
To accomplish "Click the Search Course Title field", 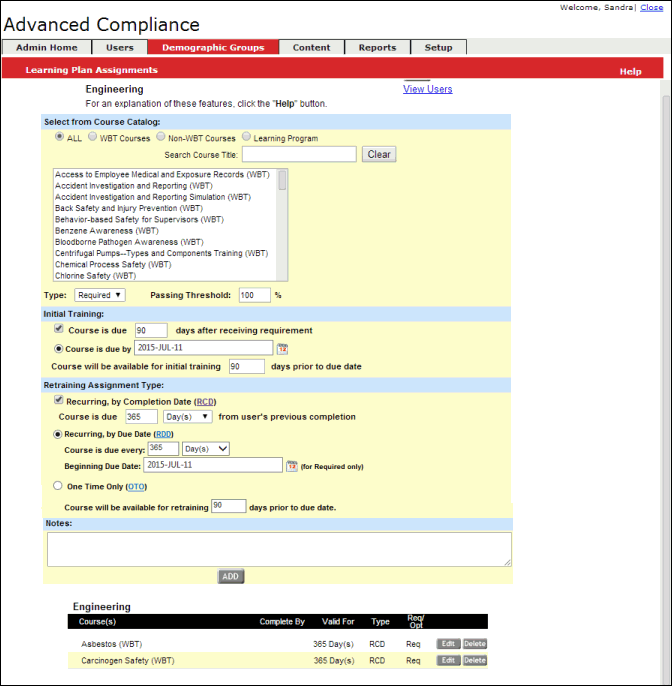I will 299,154.
